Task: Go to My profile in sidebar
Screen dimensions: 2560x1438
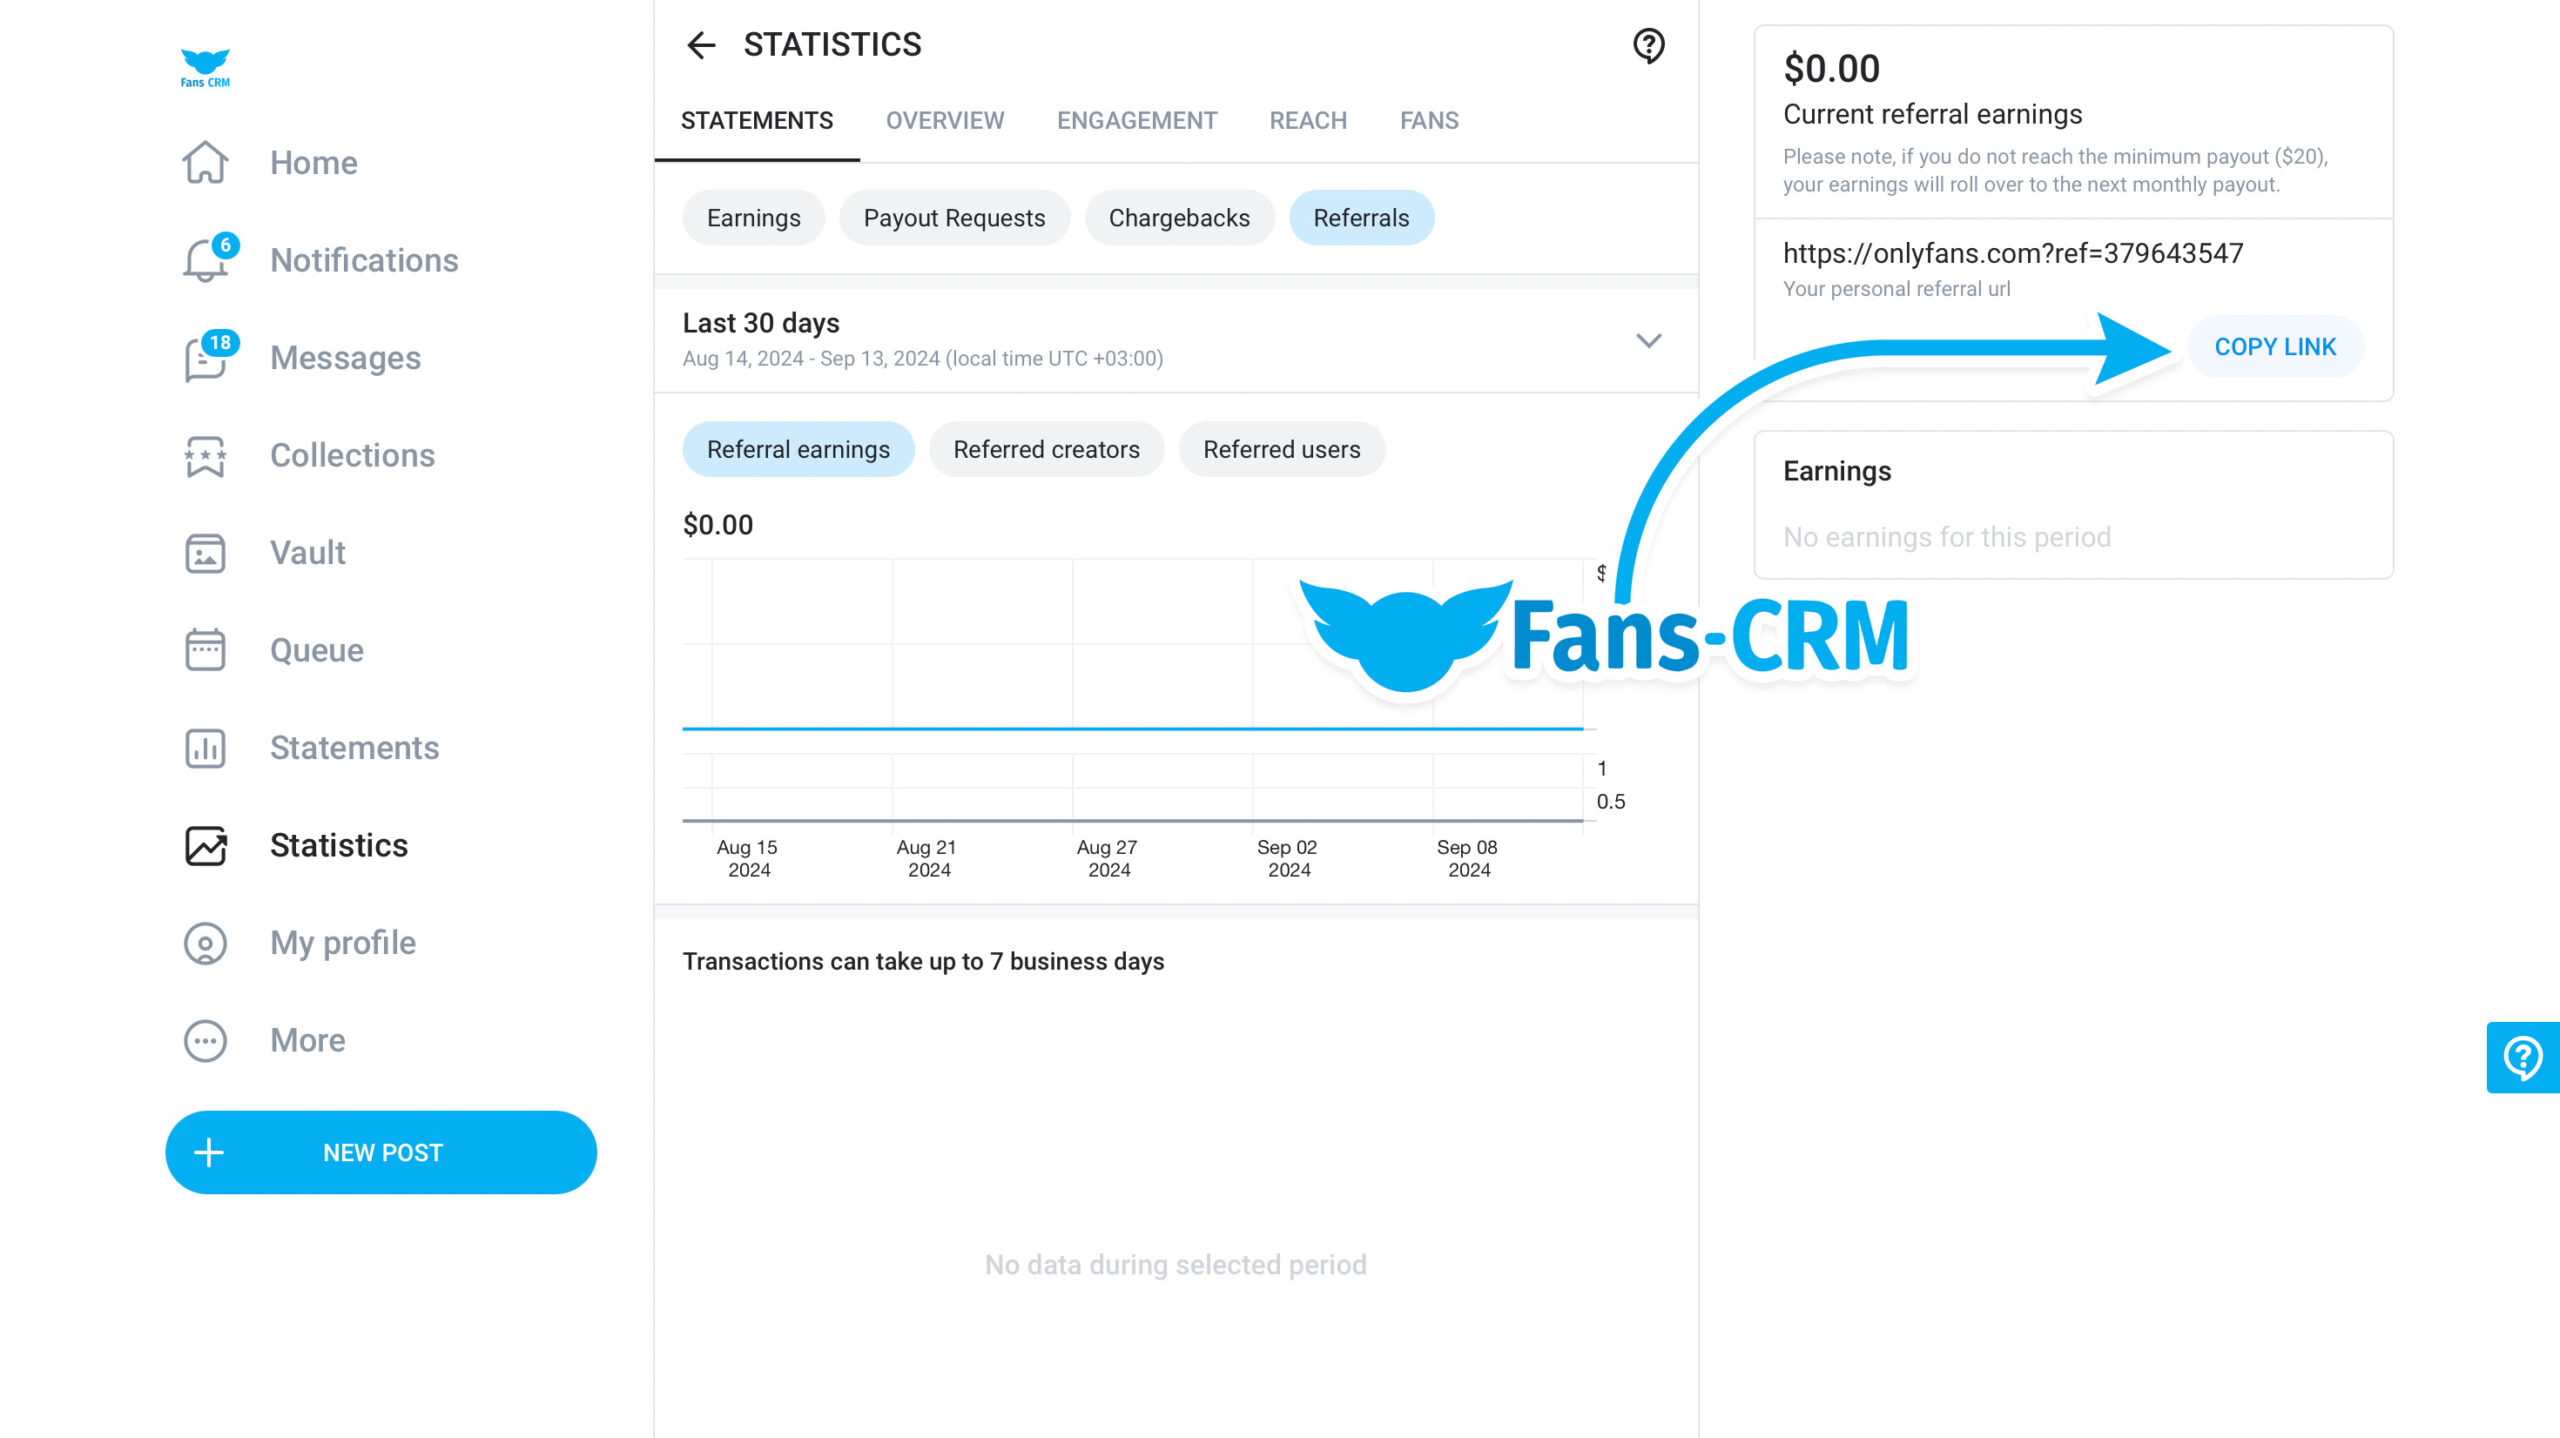Action: point(343,943)
